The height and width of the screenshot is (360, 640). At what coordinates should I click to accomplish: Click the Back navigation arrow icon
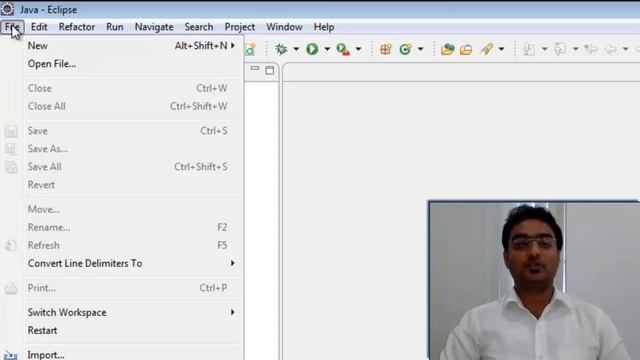(x=611, y=49)
